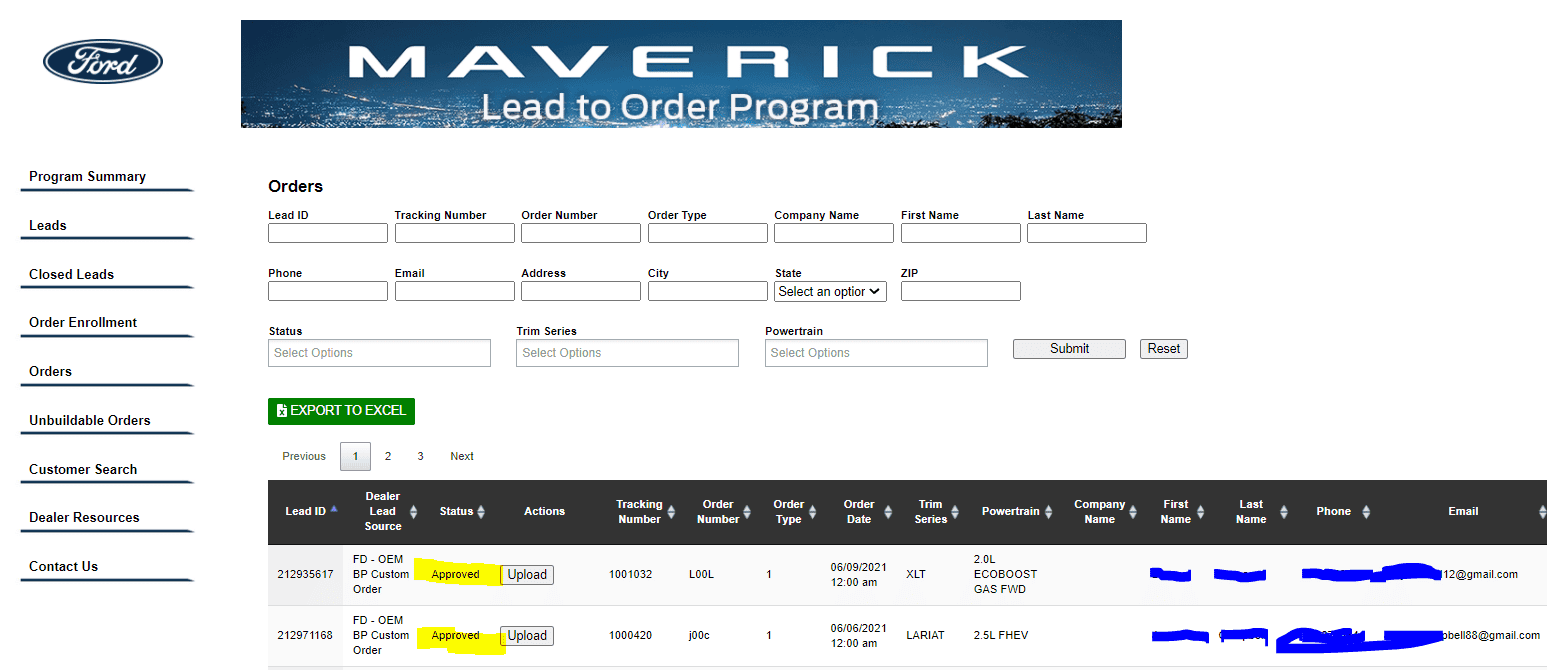
Task: Open Leads page in sidebar
Action: coord(48,226)
